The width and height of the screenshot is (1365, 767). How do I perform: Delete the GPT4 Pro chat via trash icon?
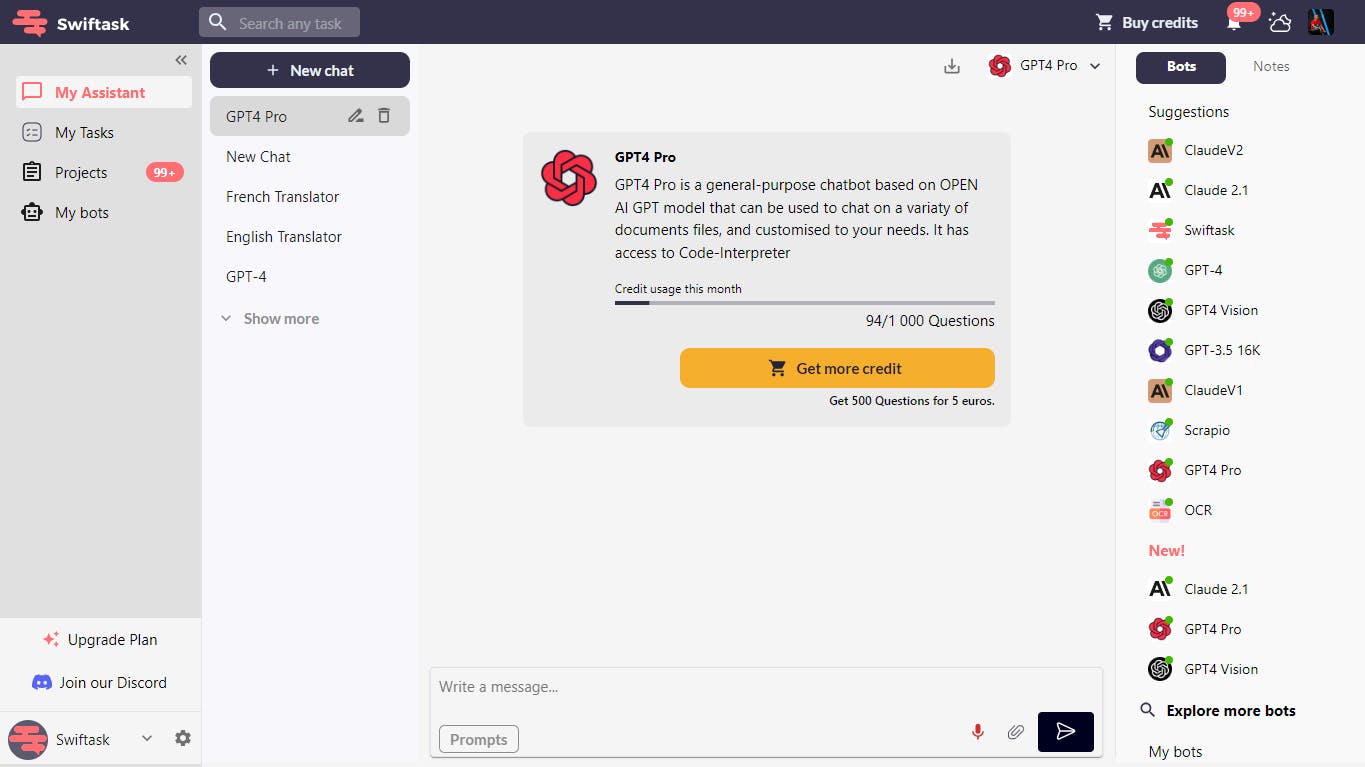point(384,116)
